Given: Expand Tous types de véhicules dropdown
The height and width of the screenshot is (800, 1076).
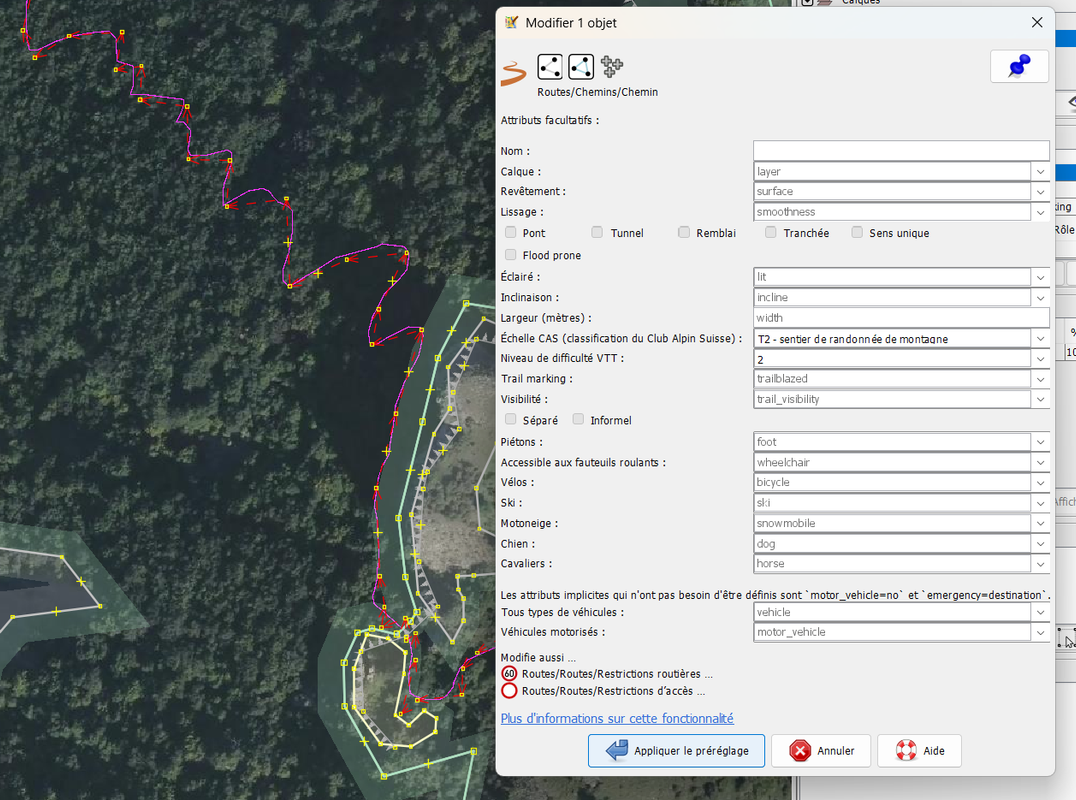Looking at the screenshot, I should click(x=1040, y=612).
